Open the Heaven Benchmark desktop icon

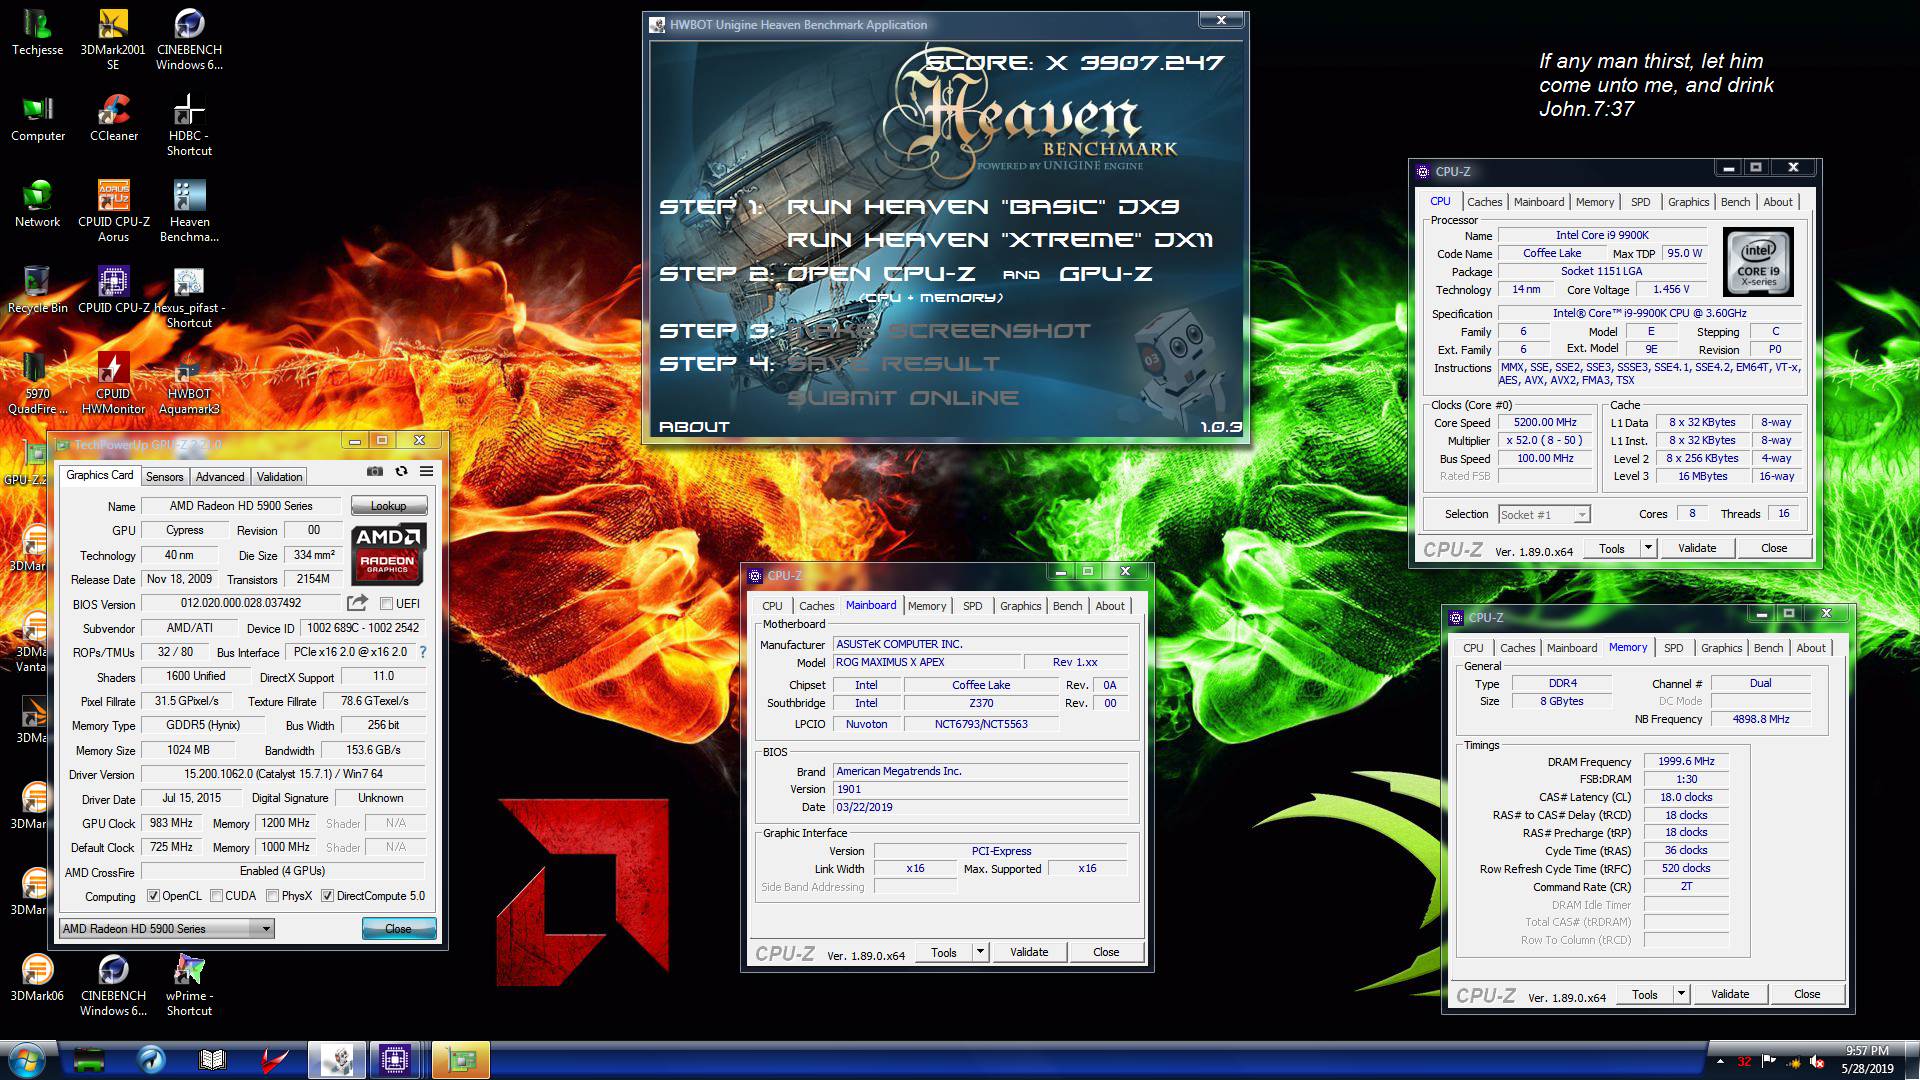click(x=189, y=211)
